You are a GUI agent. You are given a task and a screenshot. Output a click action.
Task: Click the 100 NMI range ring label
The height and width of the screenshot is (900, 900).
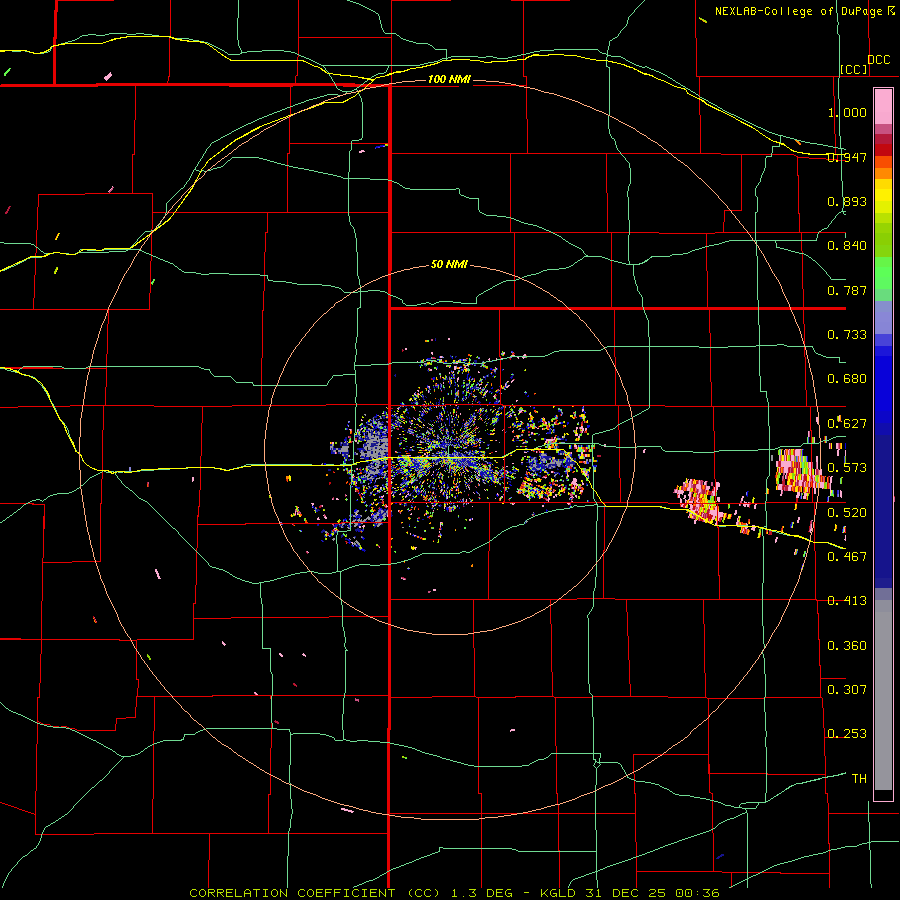click(449, 79)
